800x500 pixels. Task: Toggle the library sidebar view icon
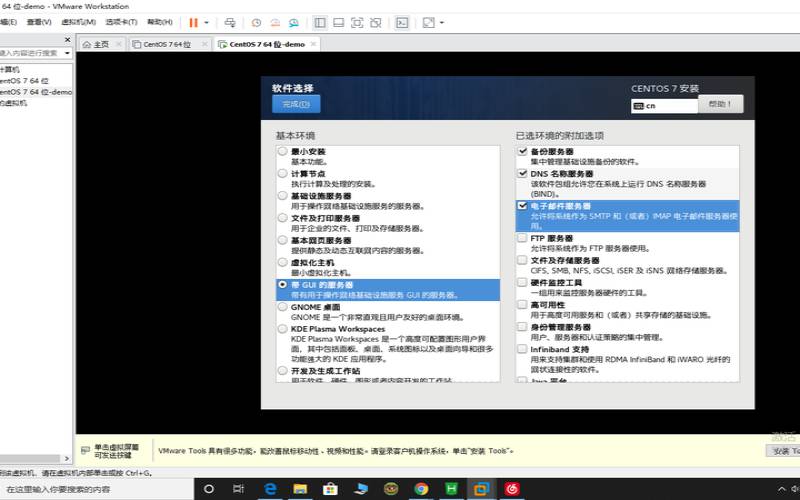(x=320, y=22)
